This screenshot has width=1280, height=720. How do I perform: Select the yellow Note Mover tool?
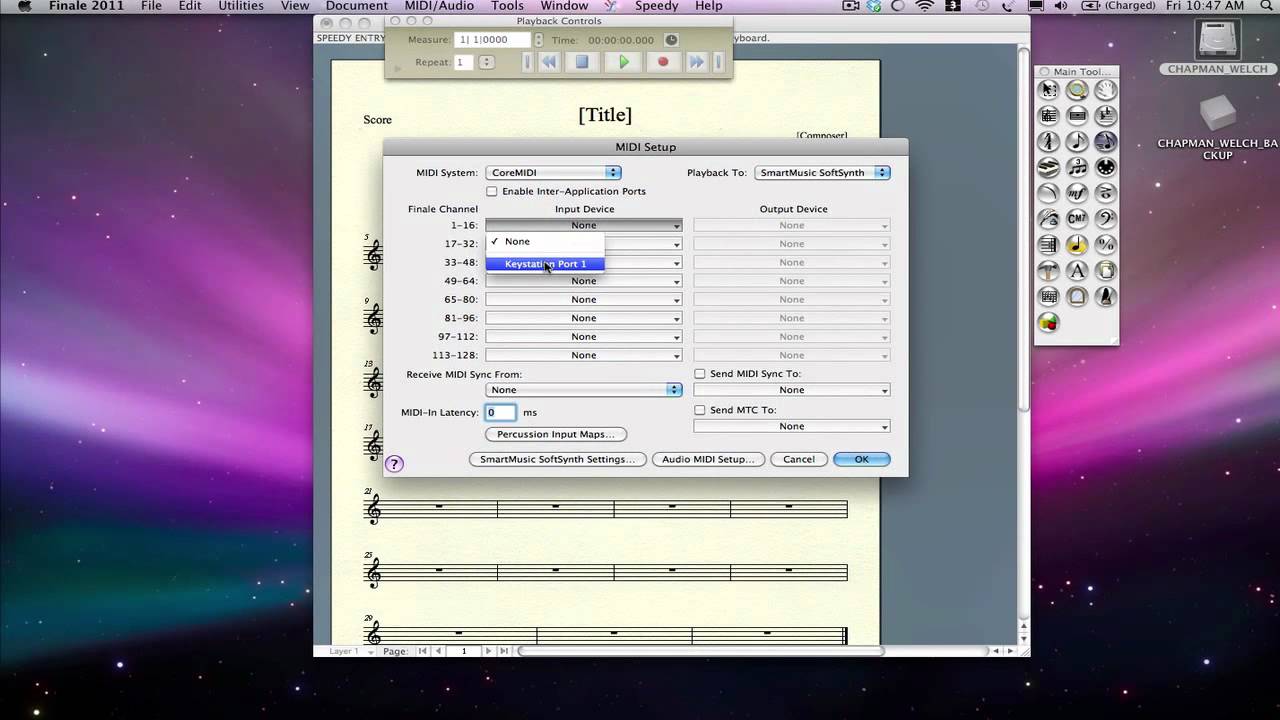coord(1077,245)
